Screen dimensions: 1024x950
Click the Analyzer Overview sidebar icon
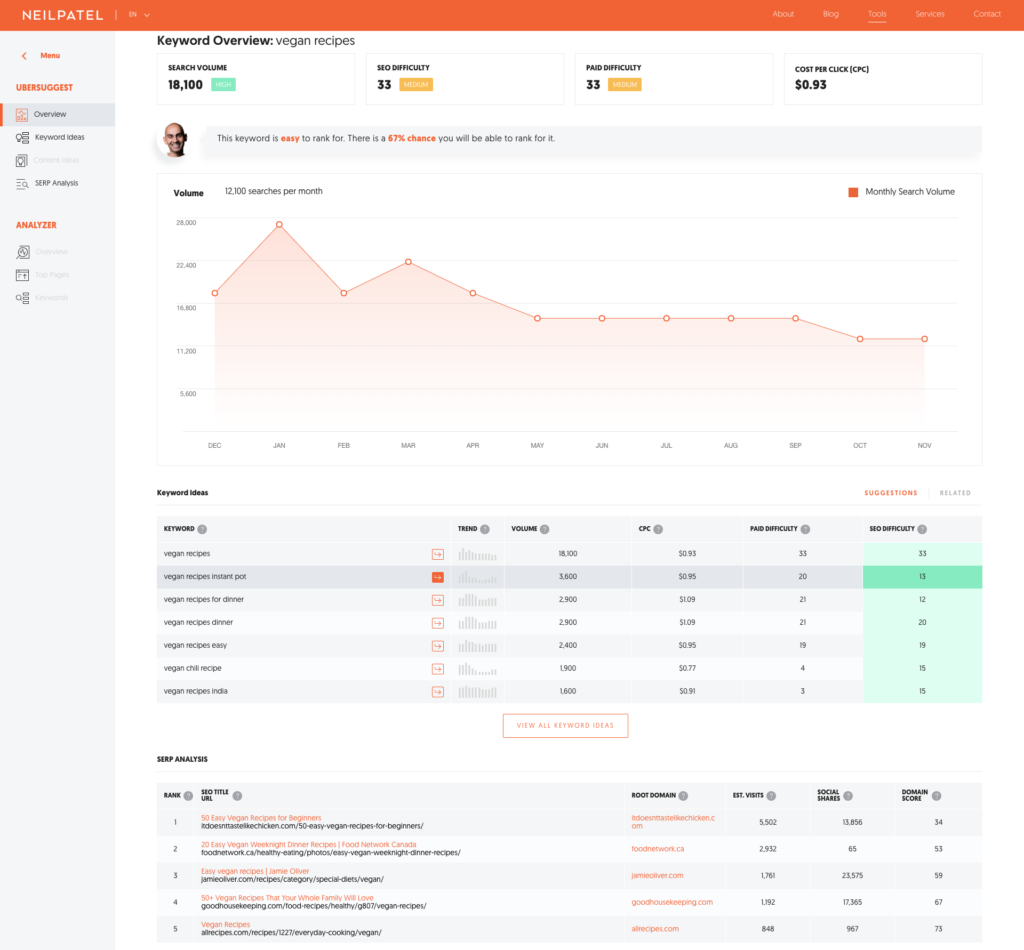click(x=23, y=252)
